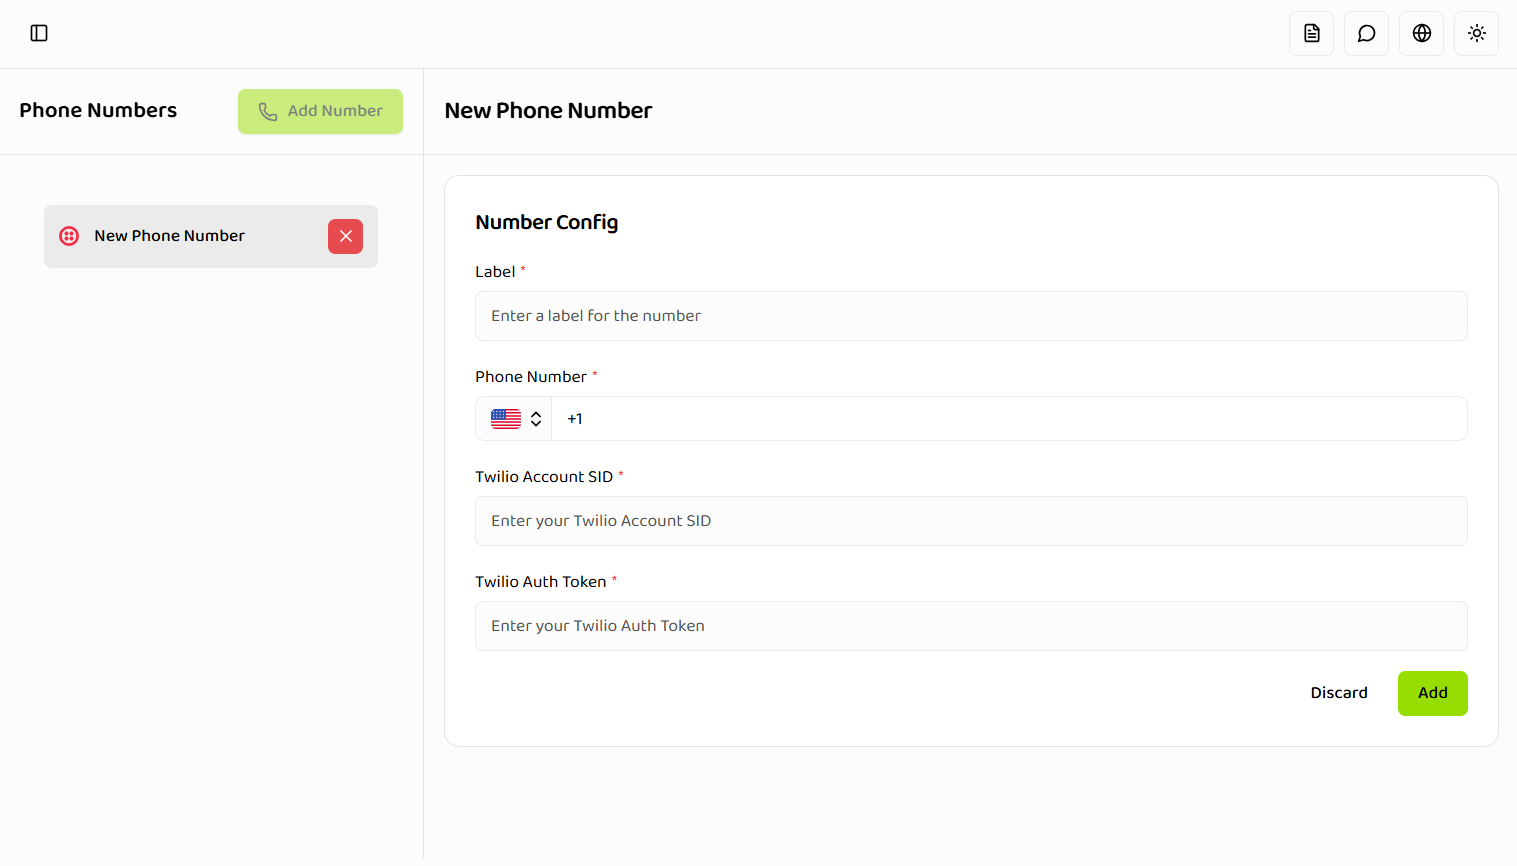Click the Twilio Auth Token field

click(970, 626)
